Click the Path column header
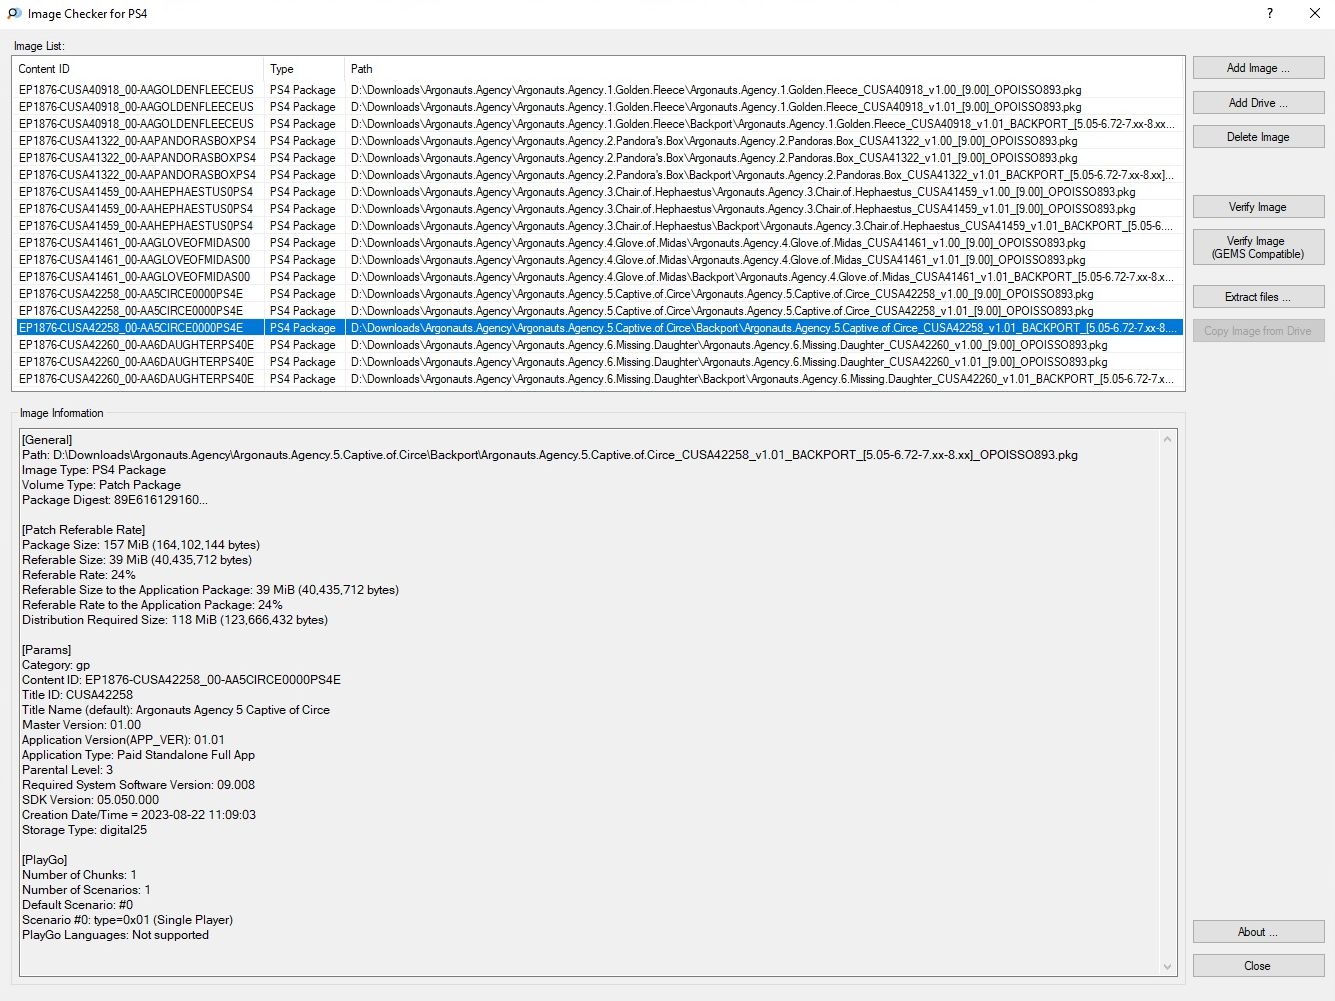 pos(760,69)
